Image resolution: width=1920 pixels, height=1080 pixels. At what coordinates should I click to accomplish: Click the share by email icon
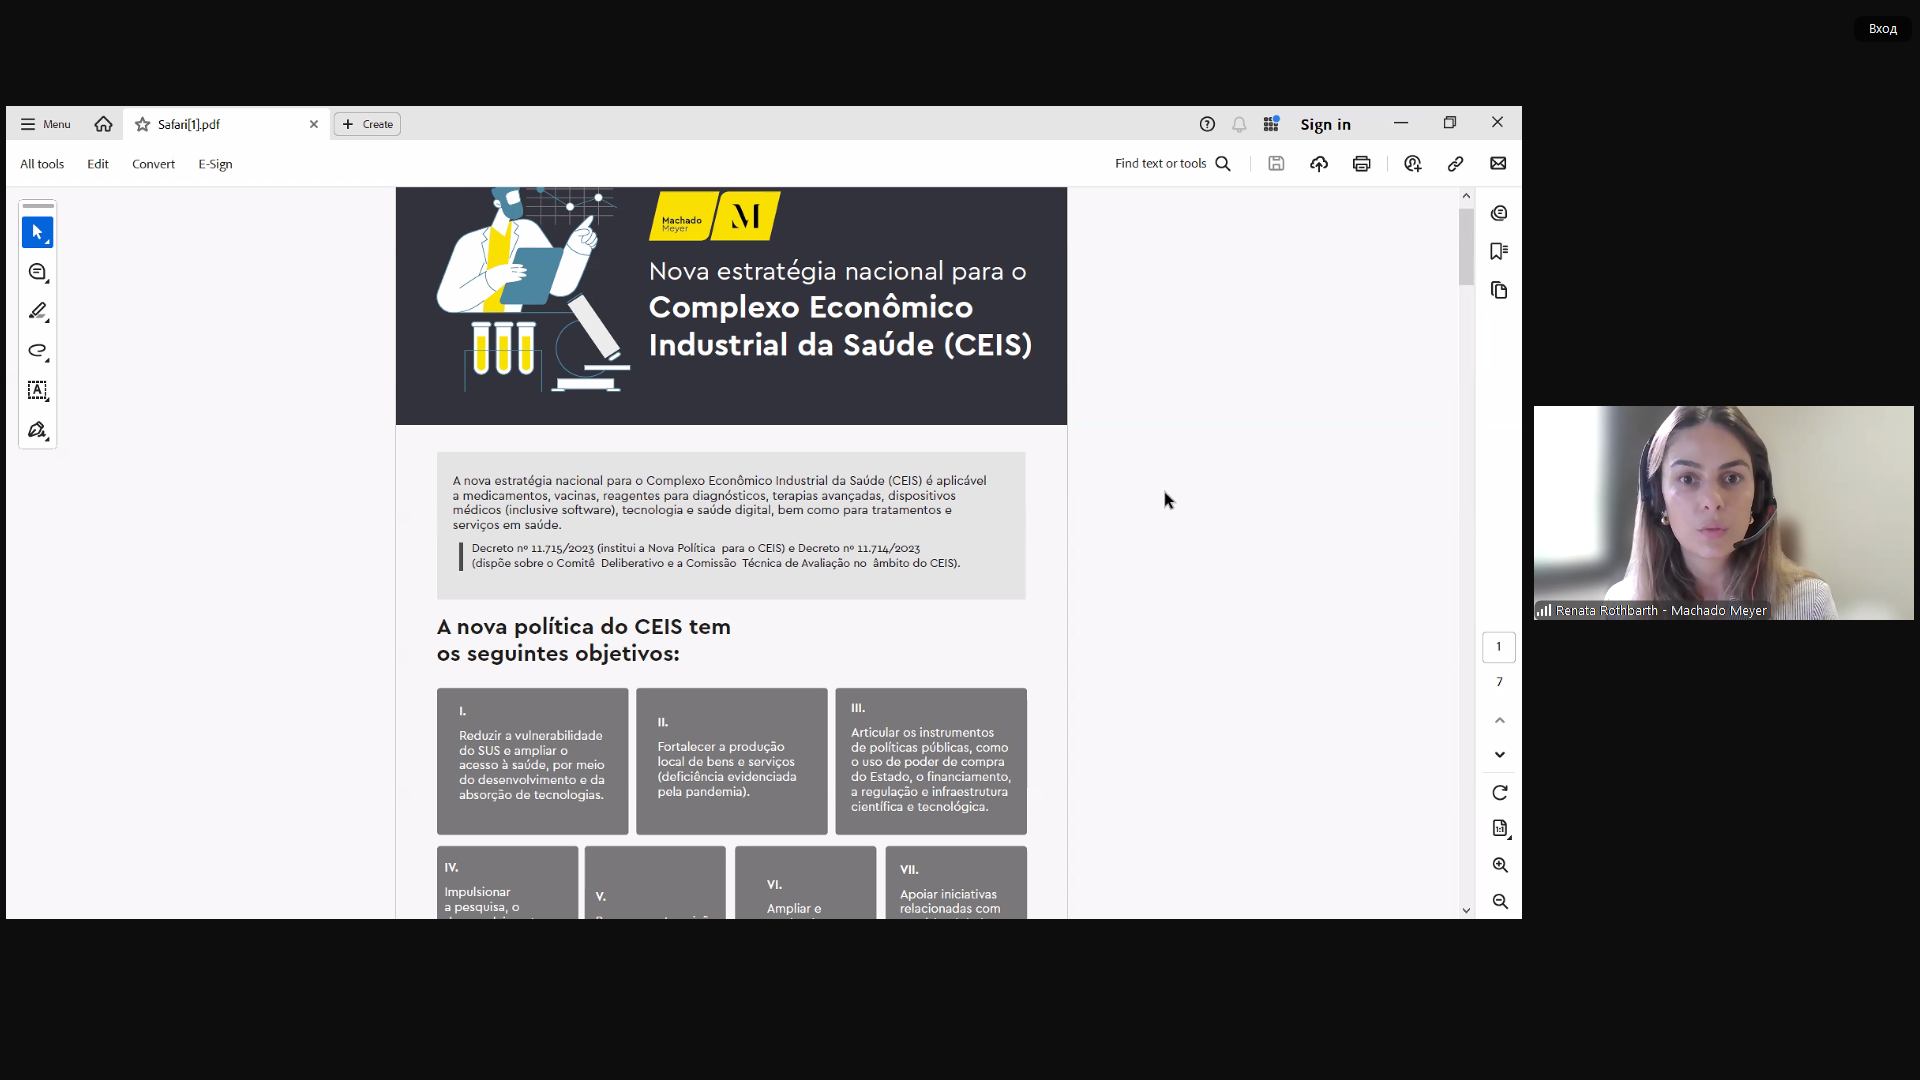tap(1497, 164)
